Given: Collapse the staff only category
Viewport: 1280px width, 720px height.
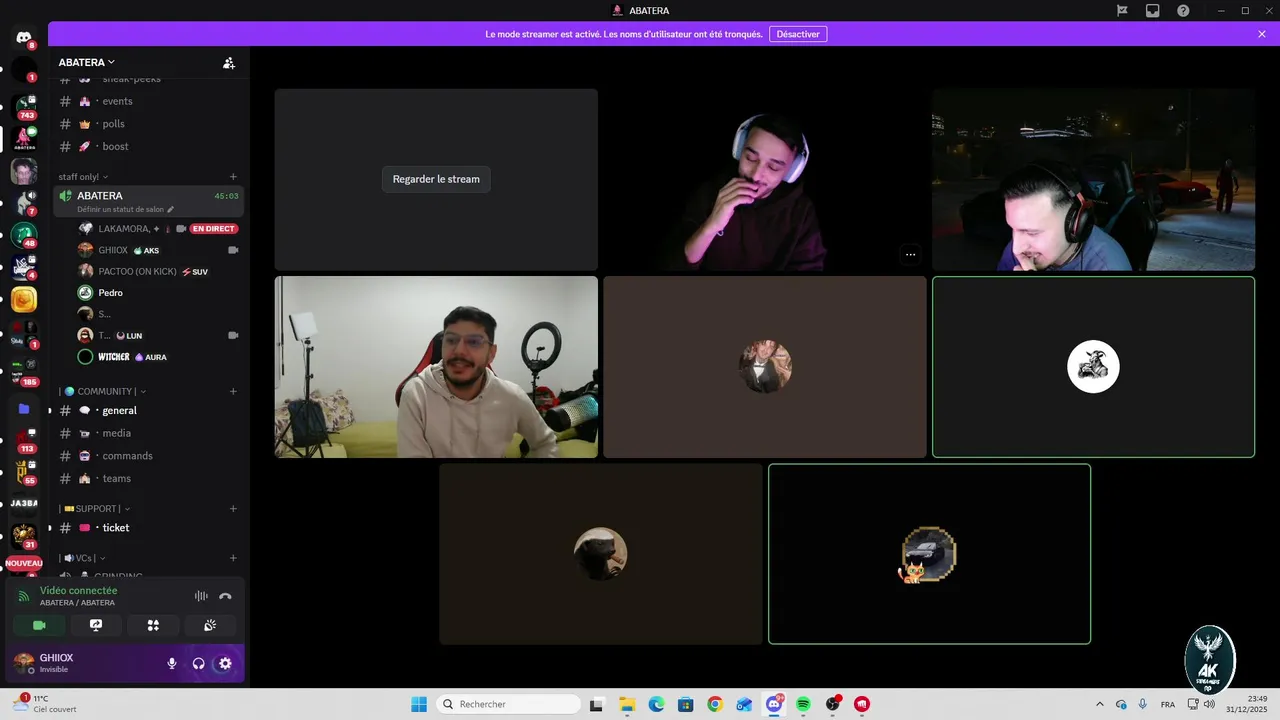Looking at the screenshot, I should click(84, 177).
